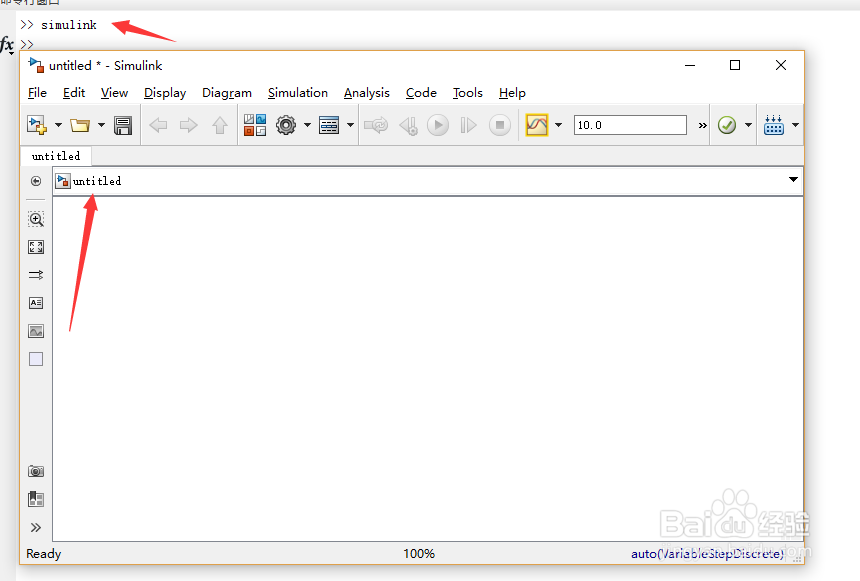Click the Update Diagram refresh icon
Viewport: 860px width, 581px height.
coord(376,125)
